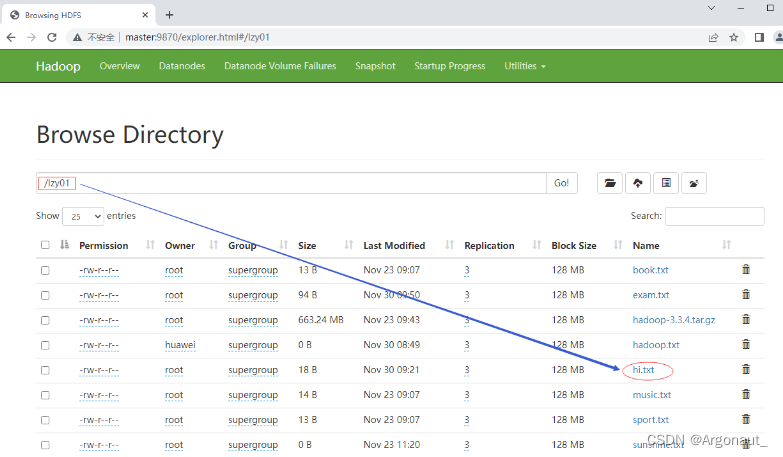Open the Datanodes nav item
The image size is (783, 457).
coord(182,66)
